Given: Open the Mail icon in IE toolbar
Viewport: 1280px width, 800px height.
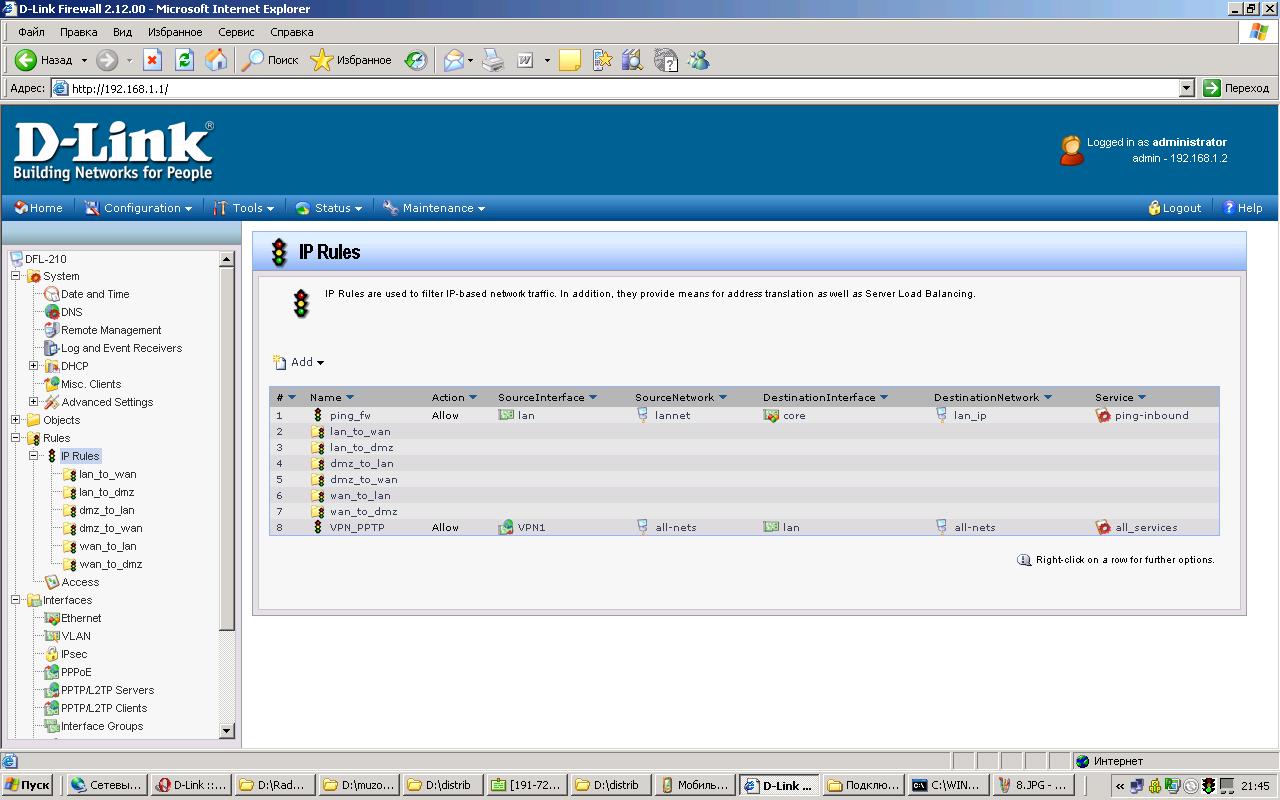Looking at the screenshot, I should tap(455, 60).
